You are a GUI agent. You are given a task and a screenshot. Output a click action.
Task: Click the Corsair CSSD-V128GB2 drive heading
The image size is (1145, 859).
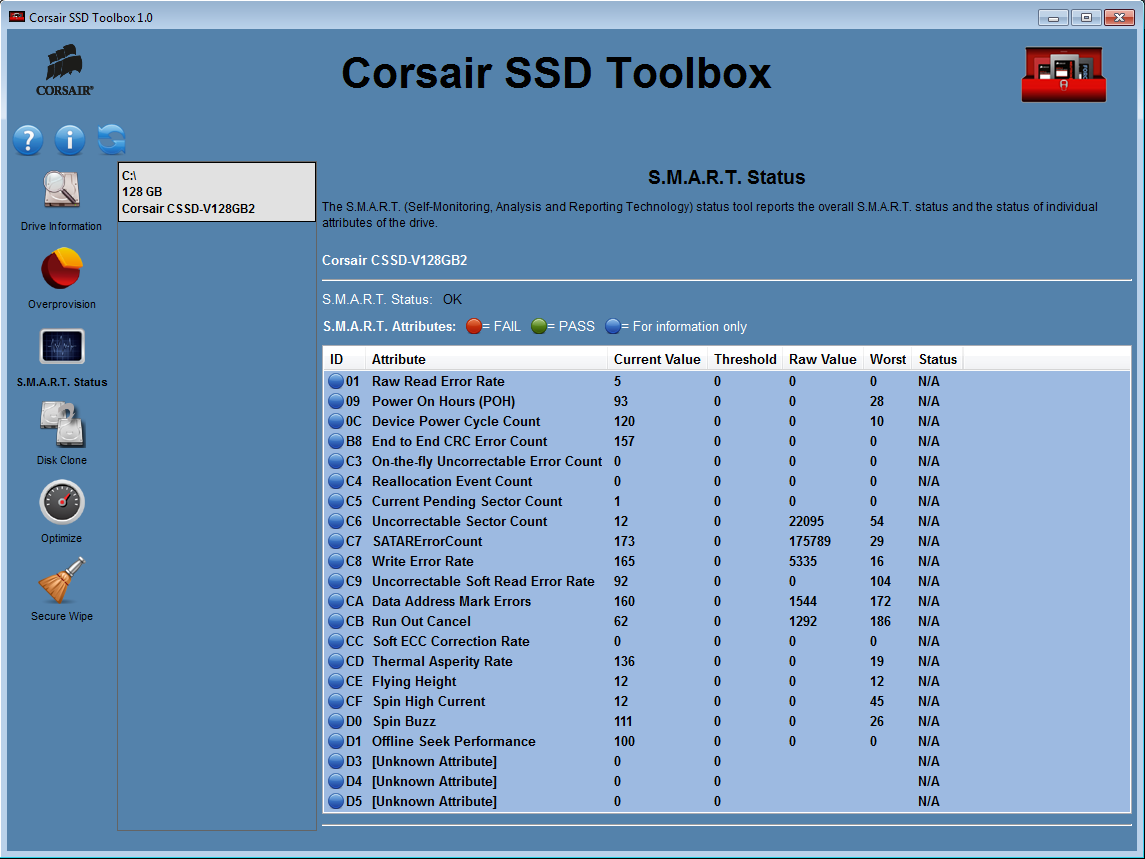(x=394, y=260)
